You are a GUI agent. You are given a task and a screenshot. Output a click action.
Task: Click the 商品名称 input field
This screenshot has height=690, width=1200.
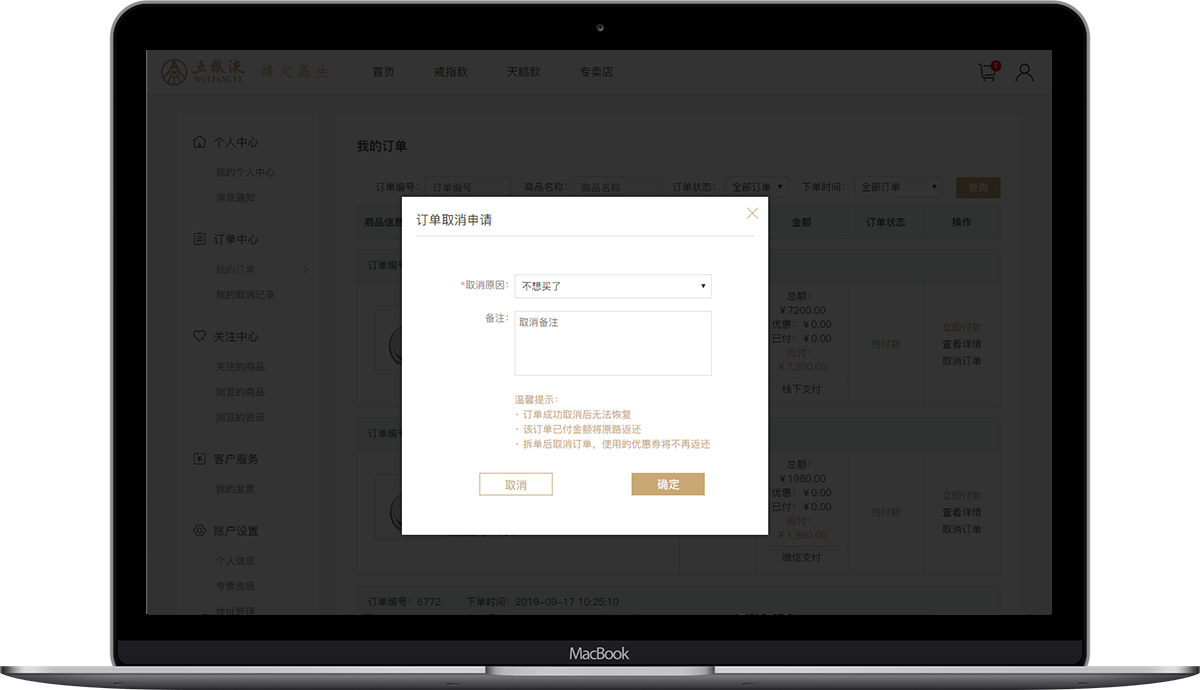[617, 187]
